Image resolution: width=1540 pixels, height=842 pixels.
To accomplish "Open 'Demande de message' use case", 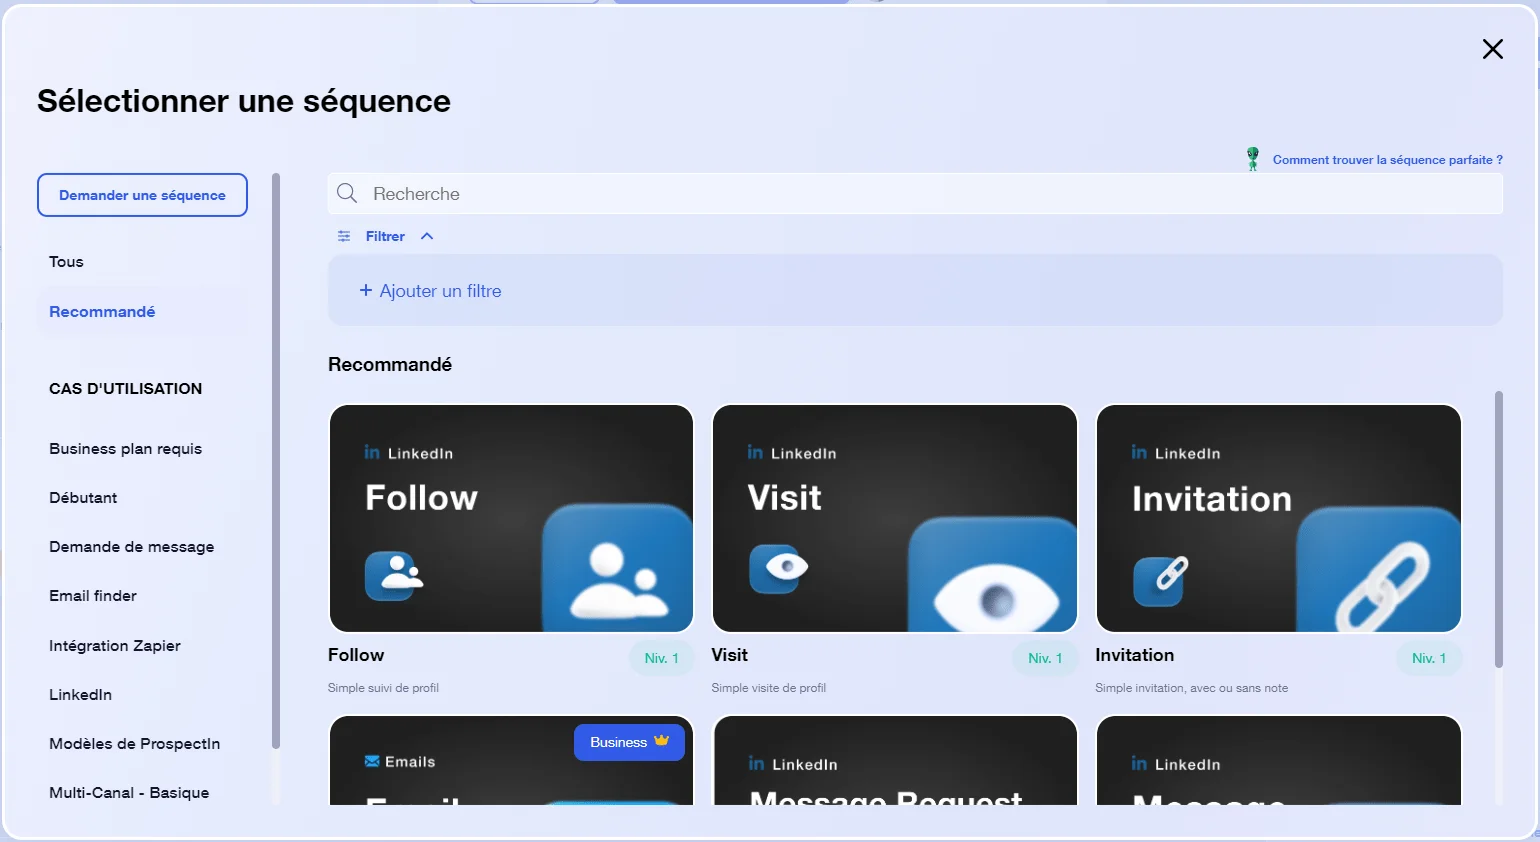I will pos(131,547).
